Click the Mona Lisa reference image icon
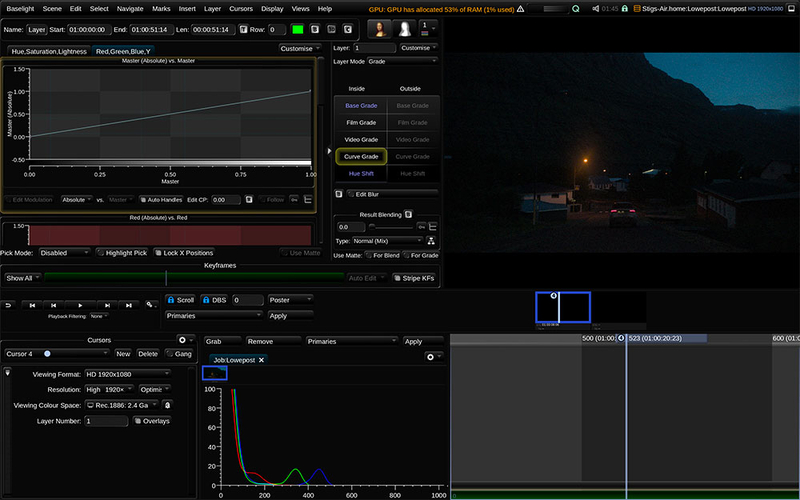The image size is (800, 500). point(381,29)
